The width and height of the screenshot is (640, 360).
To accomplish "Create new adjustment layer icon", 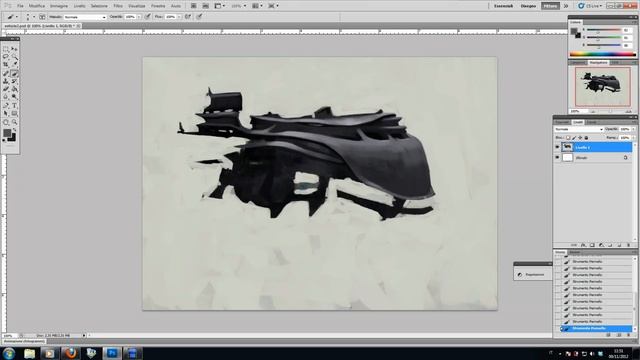I will click(601, 245).
